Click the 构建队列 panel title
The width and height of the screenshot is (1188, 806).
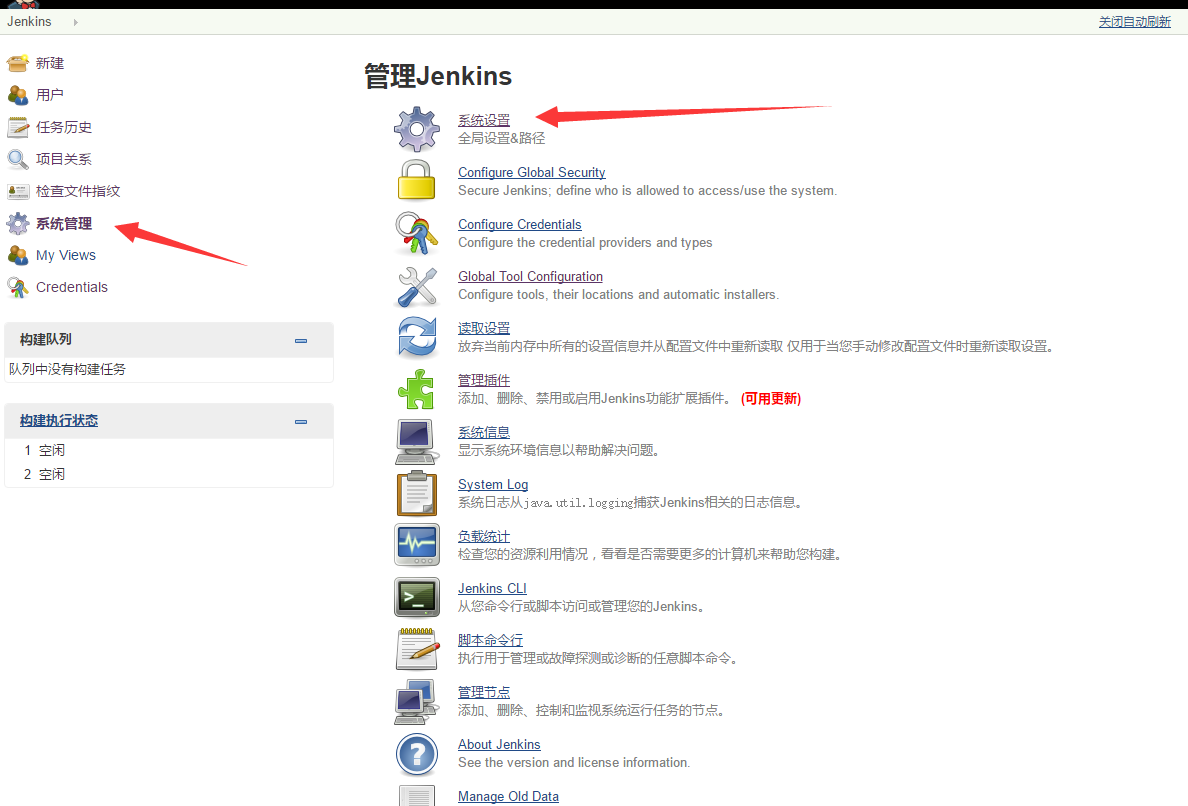coord(45,339)
